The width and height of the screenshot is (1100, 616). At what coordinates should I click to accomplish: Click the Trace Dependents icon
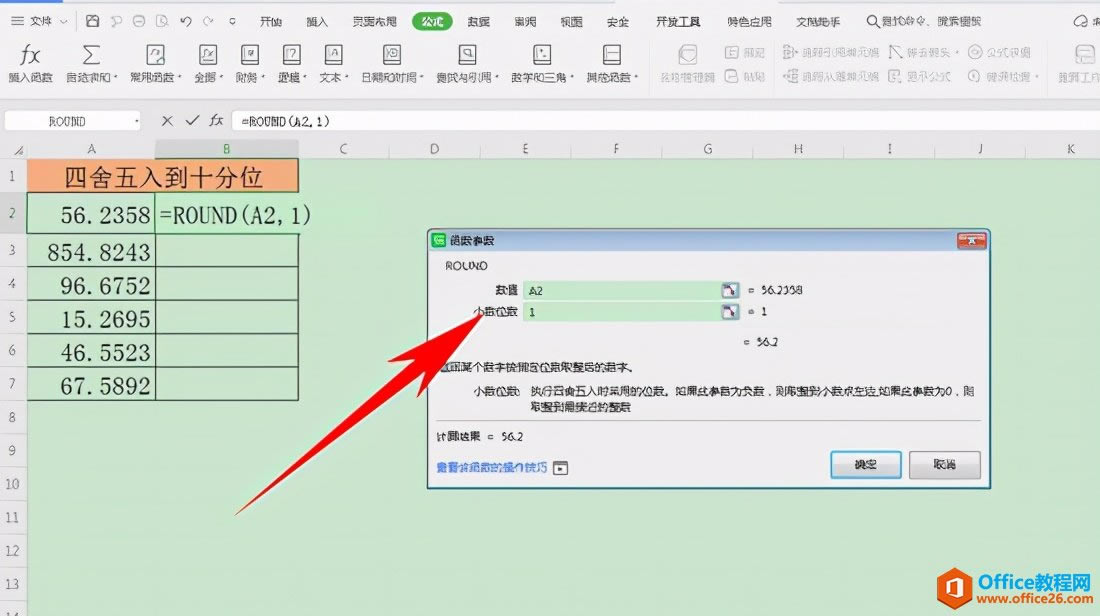[x=790, y=76]
